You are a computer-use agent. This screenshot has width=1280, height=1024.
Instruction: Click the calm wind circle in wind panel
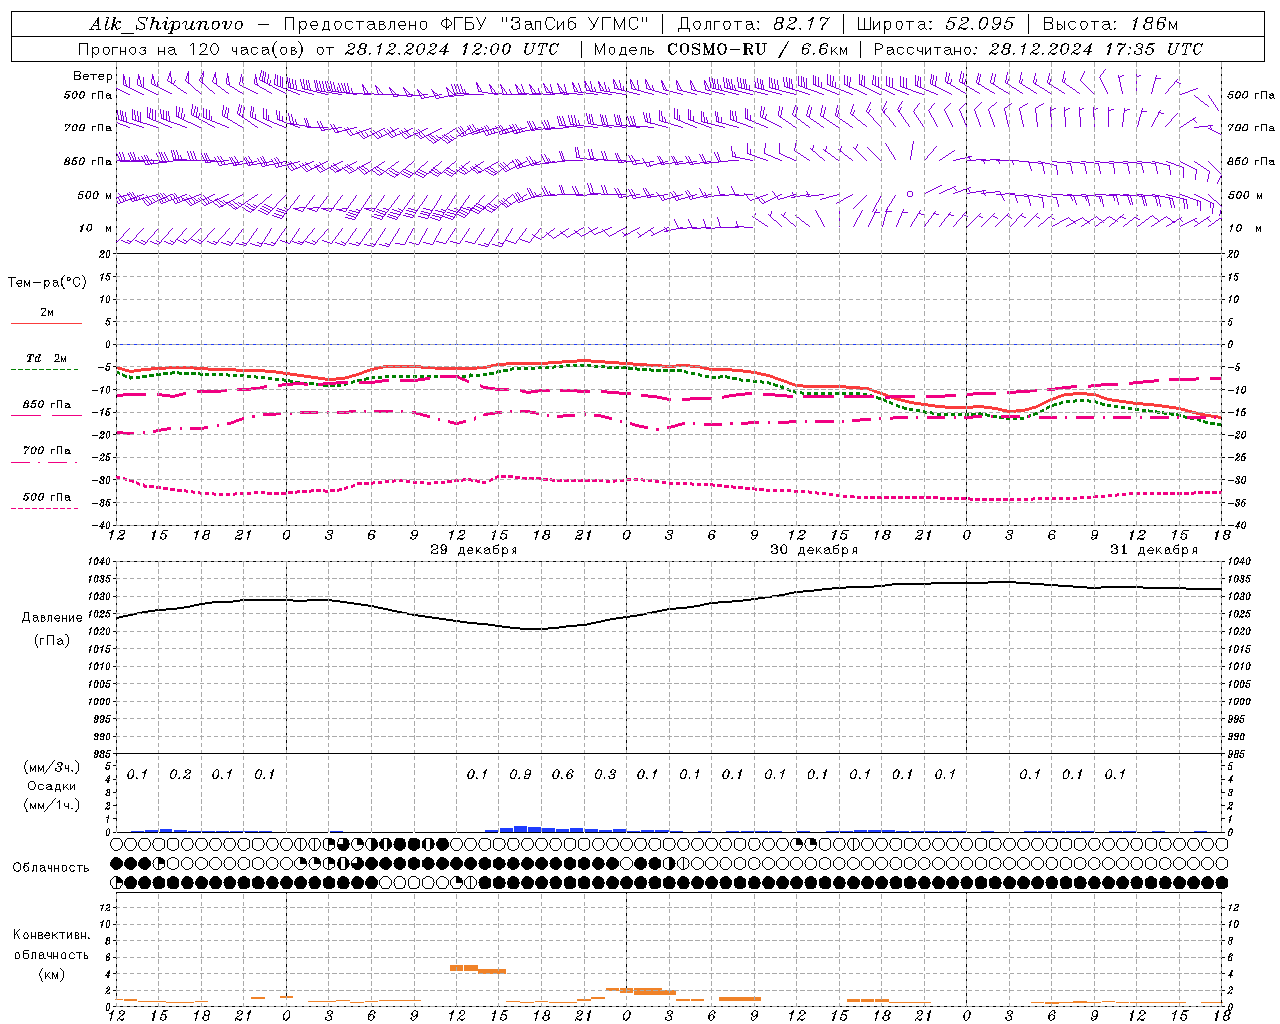coord(910,194)
